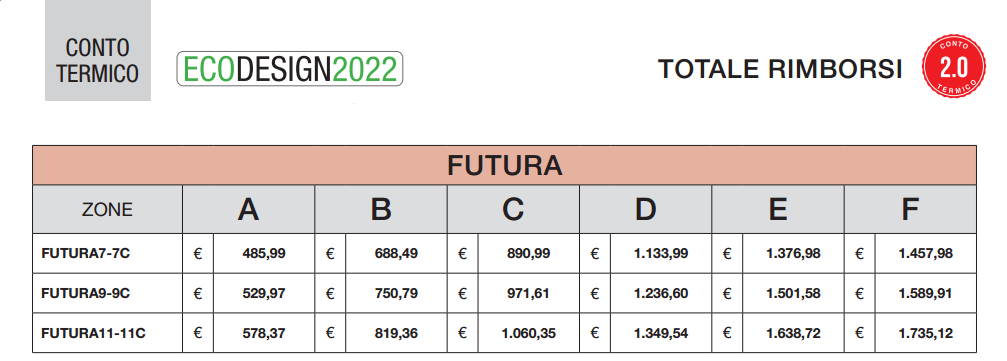Click the euro symbol beside 1.735,12
The height and width of the screenshot is (361, 1007).
[x=859, y=333]
